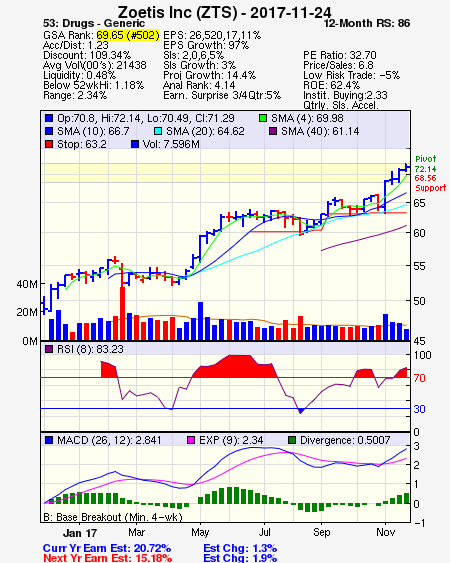The height and width of the screenshot is (563, 450).
Task: Click the 'Mar' axis label
Action: coord(136,532)
